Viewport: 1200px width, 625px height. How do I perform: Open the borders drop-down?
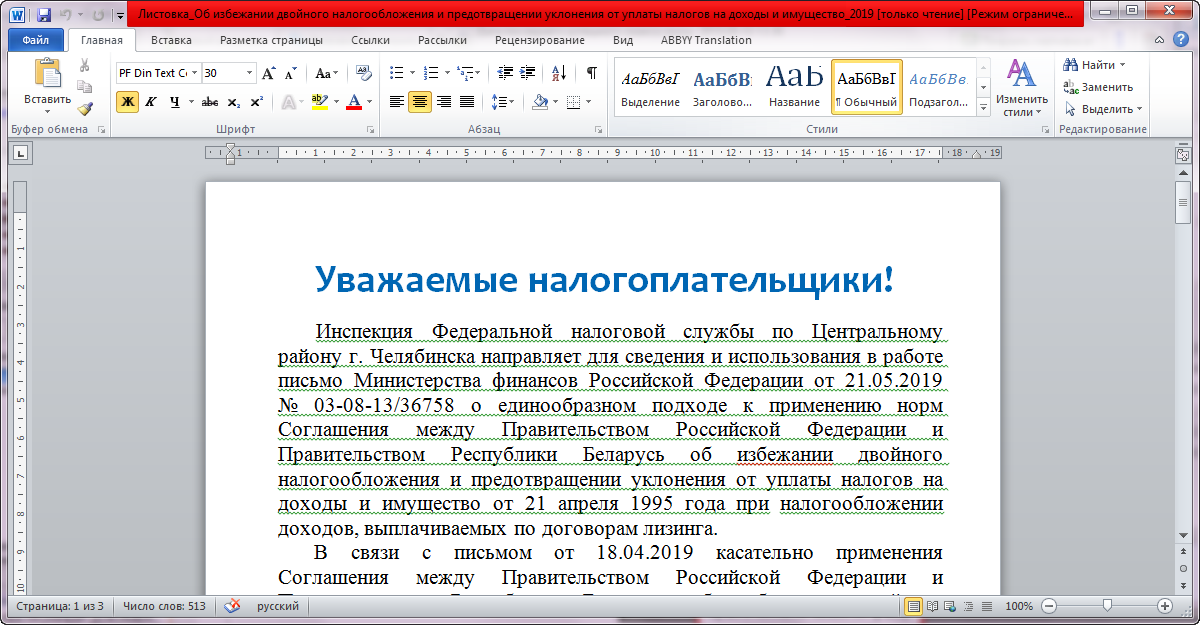tap(587, 102)
